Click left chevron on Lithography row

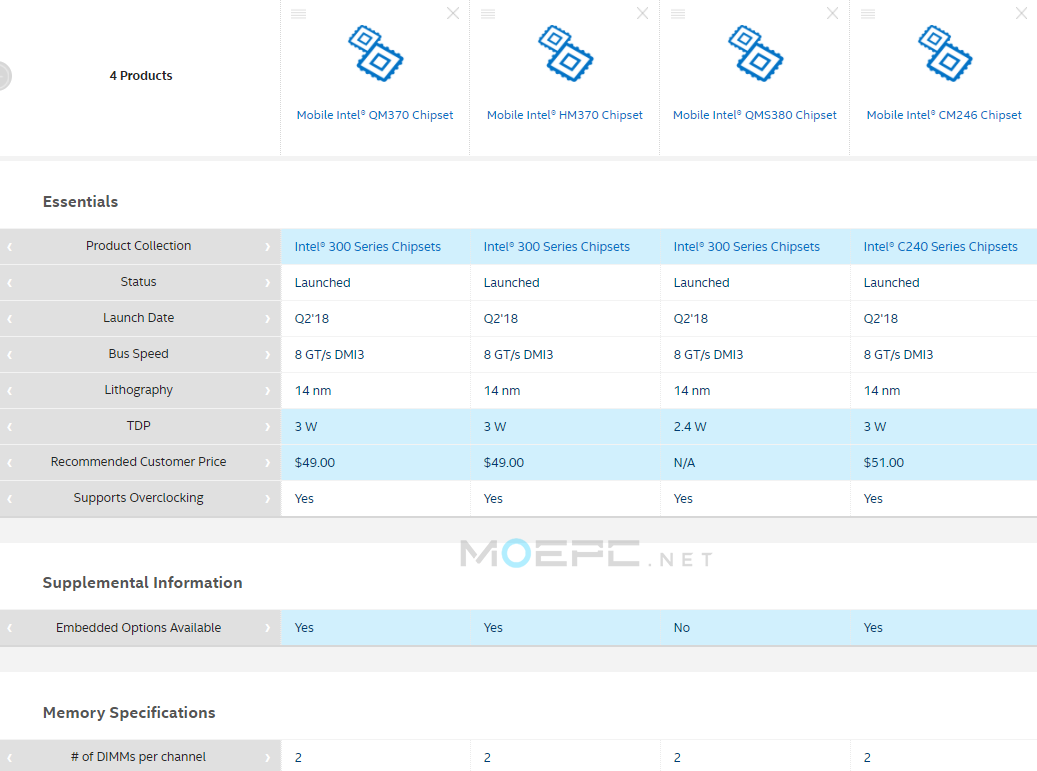pyautogui.click(x=10, y=391)
